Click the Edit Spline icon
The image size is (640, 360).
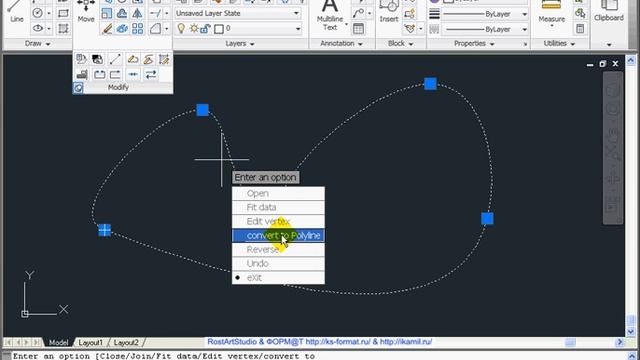(x=148, y=59)
